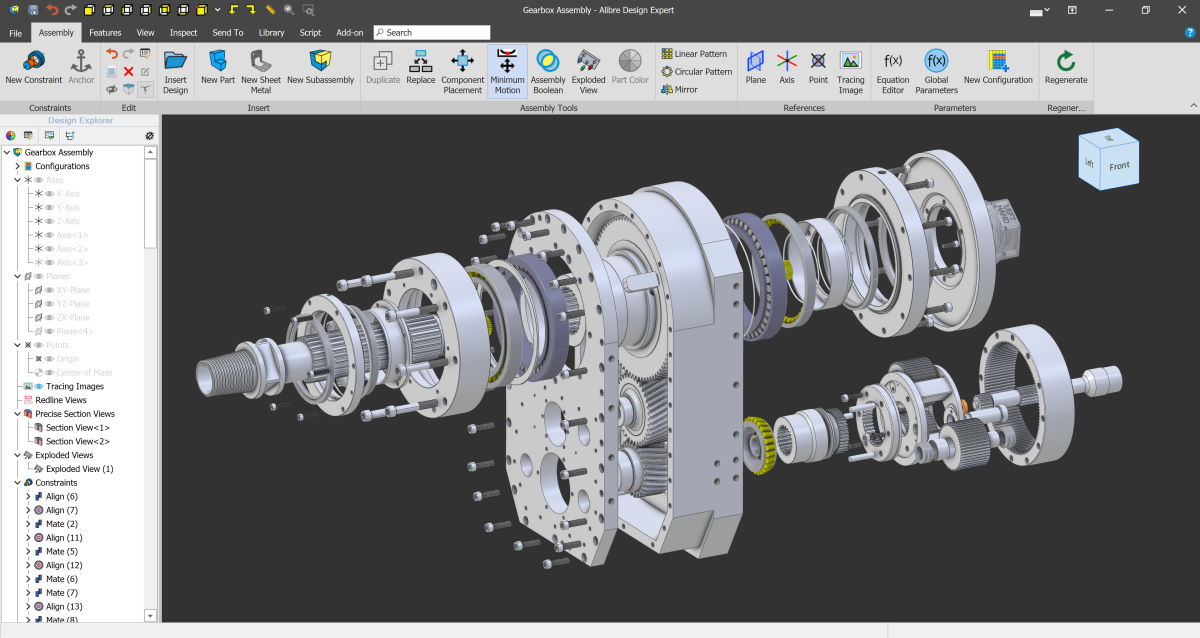This screenshot has width=1200, height=638.
Task: Open the Inspect menu
Action: (183, 32)
